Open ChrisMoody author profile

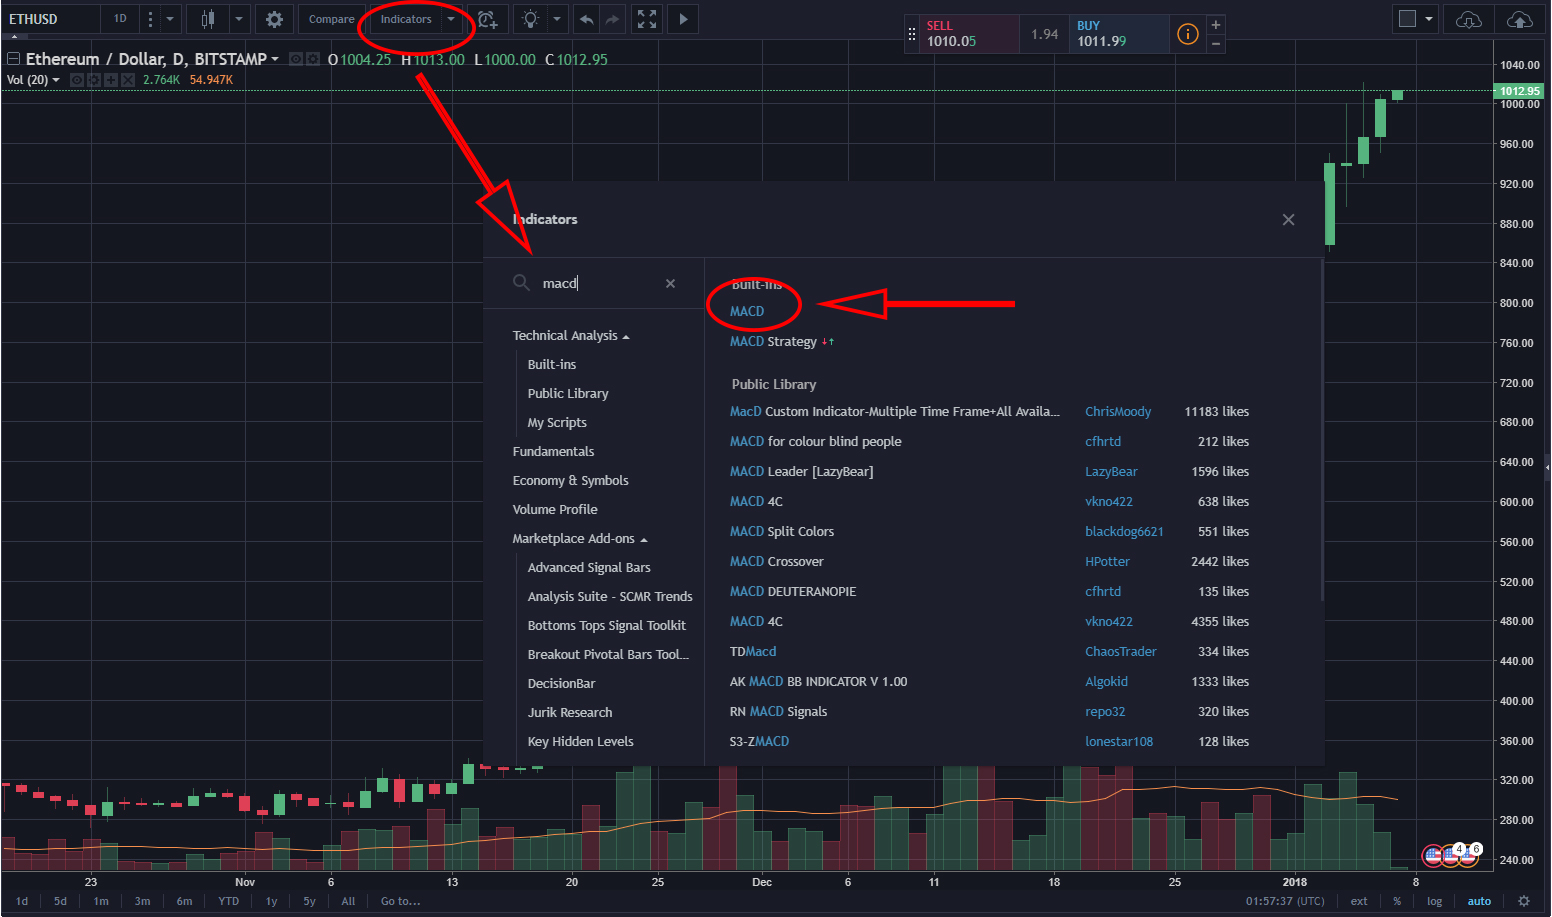(1118, 412)
